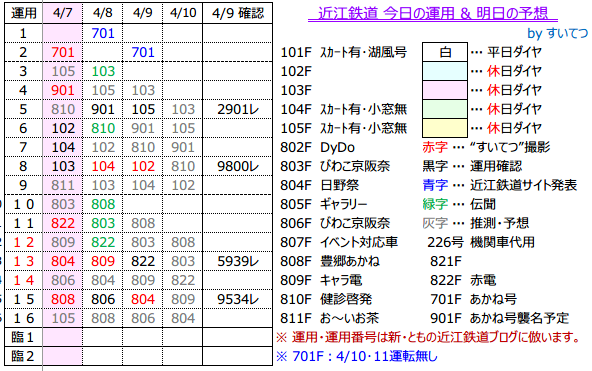Click the '805F ギャラリー' legend entry
This screenshot has width=592, height=371.
tap(324, 204)
